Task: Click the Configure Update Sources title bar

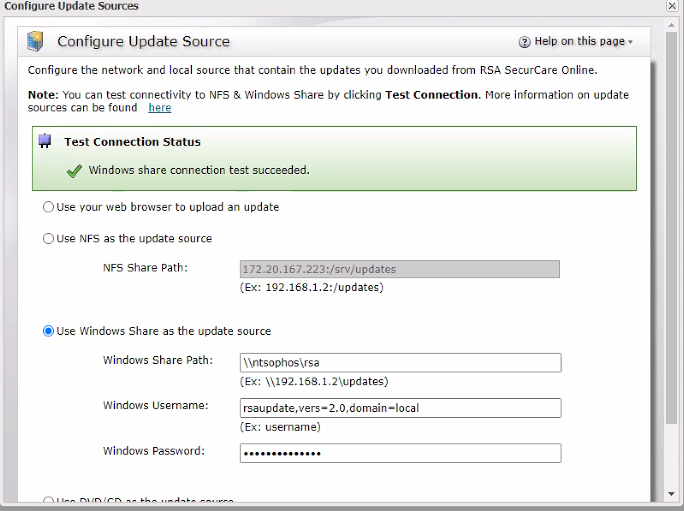Action: (300, 6)
